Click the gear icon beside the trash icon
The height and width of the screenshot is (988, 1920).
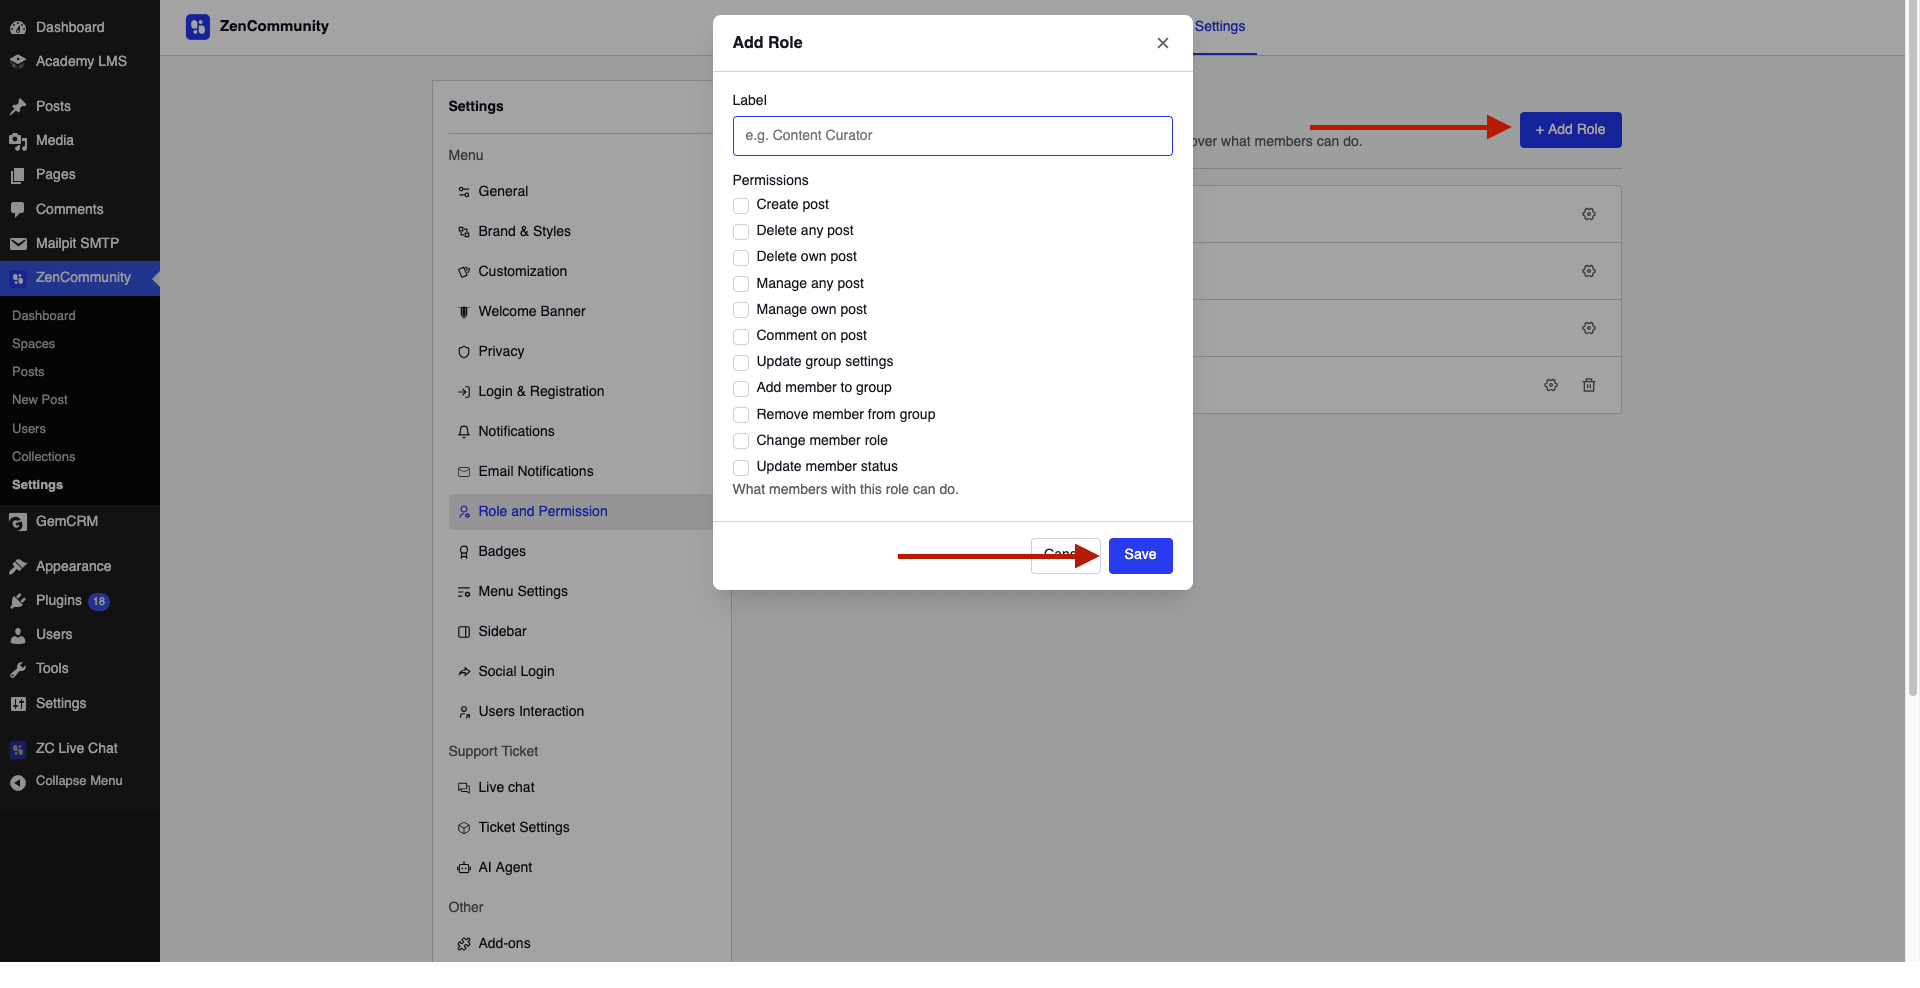coord(1551,385)
